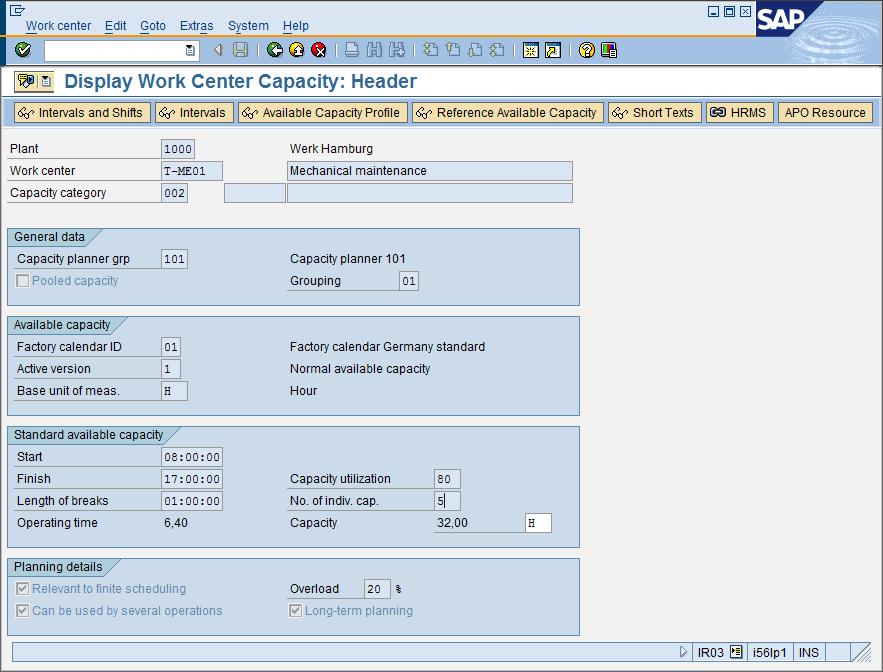Click the Create Shortcut icon
Viewport: 883px width, 672px height.
pyautogui.click(x=553, y=50)
